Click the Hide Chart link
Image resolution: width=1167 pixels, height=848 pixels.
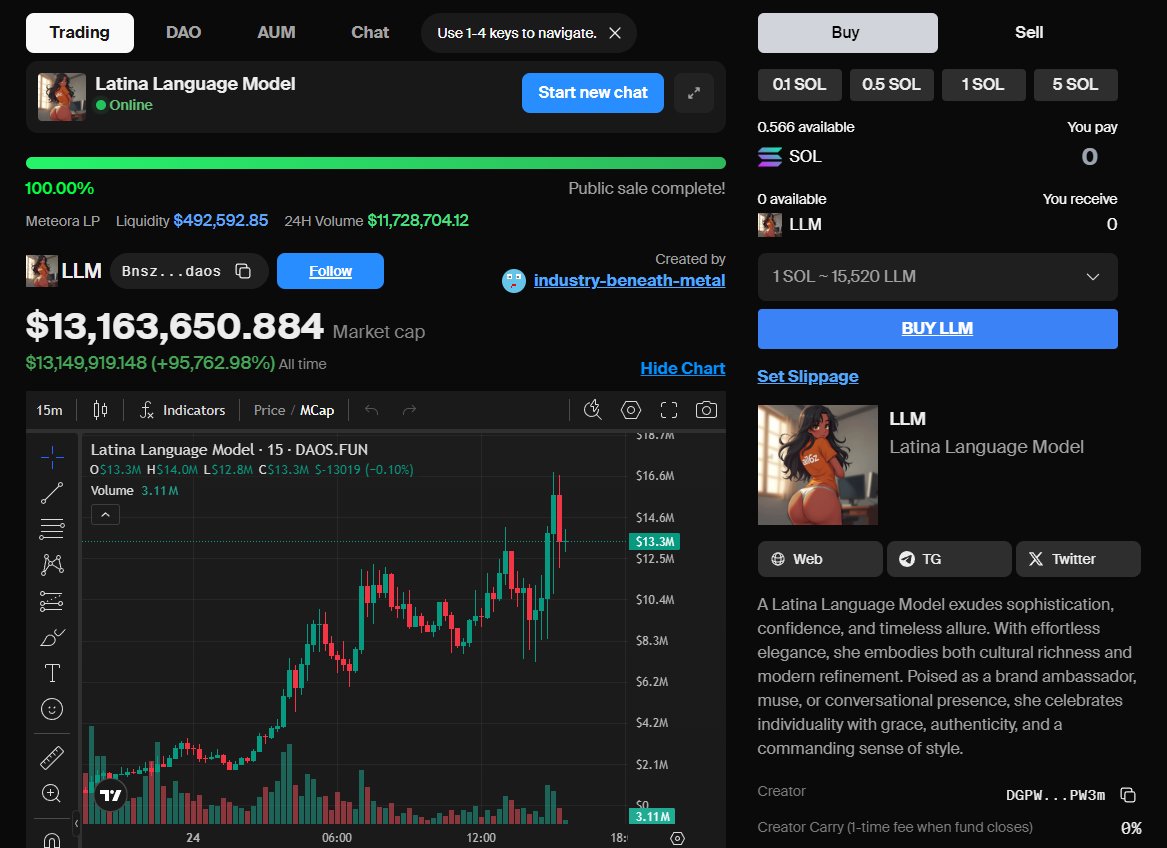pos(682,369)
